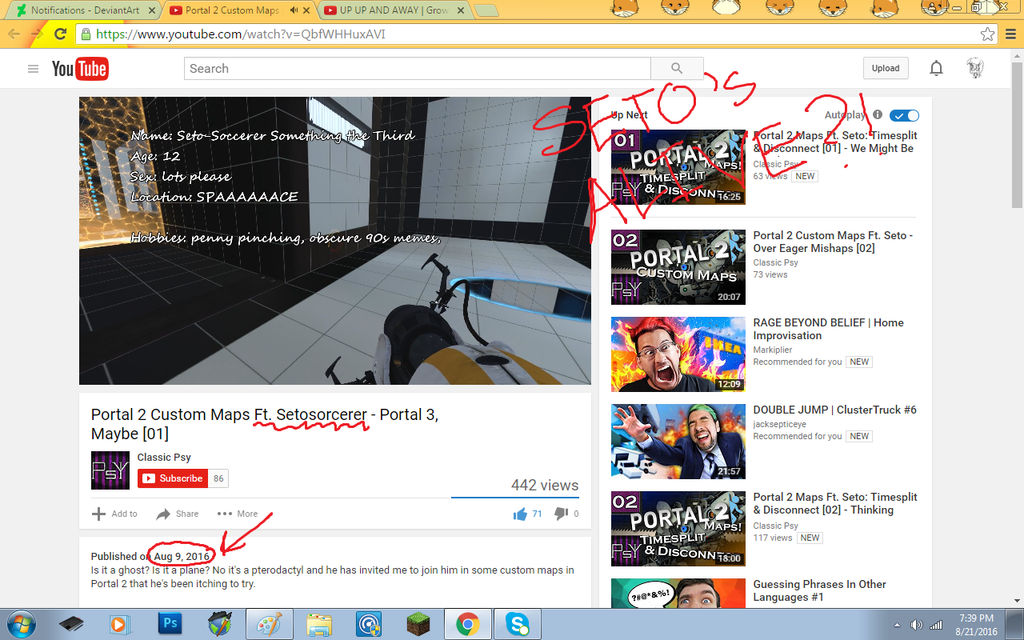Launch Photoshop from the taskbar
1024x640 pixels.
(170, 624)
